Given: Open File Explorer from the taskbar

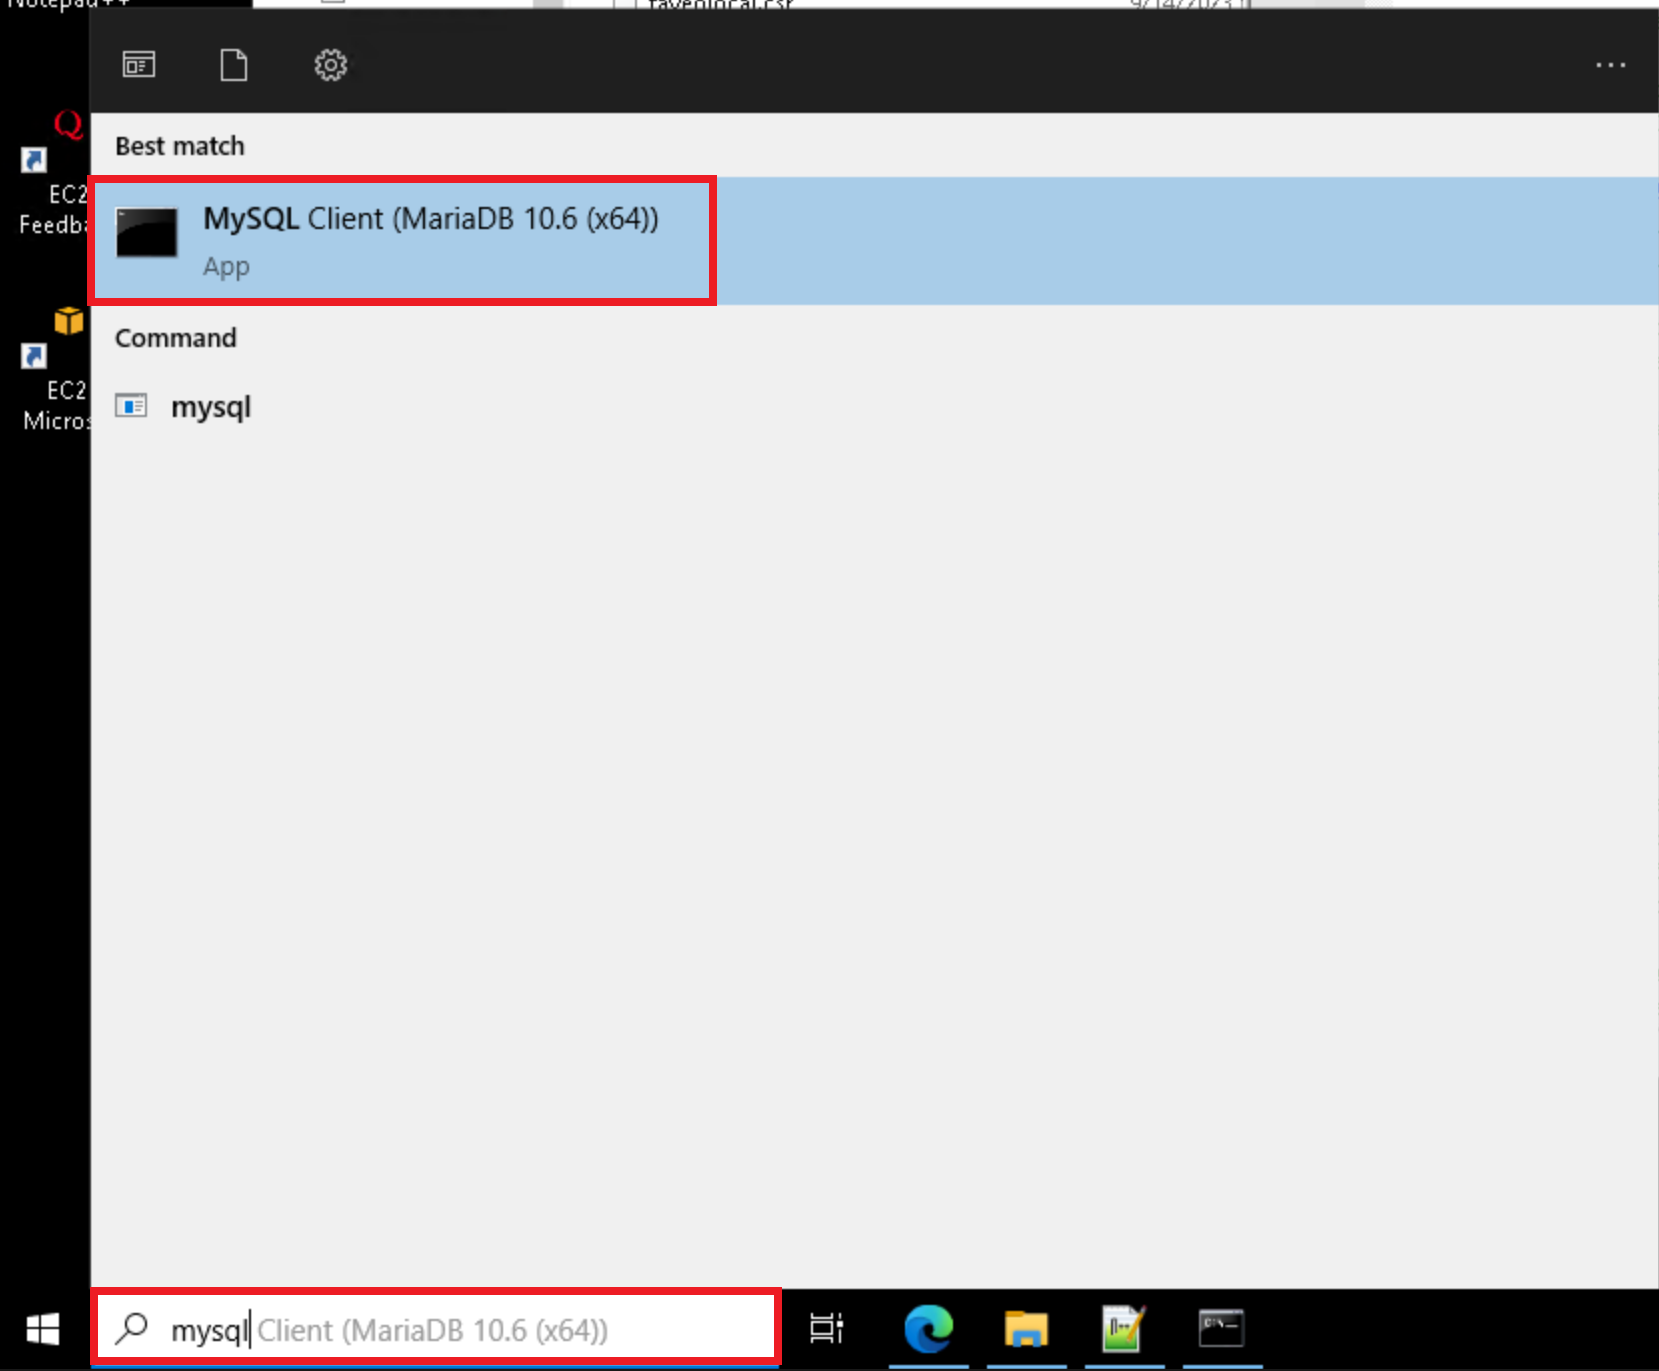Looking at the screenshot, I should click(1026, 1329).
